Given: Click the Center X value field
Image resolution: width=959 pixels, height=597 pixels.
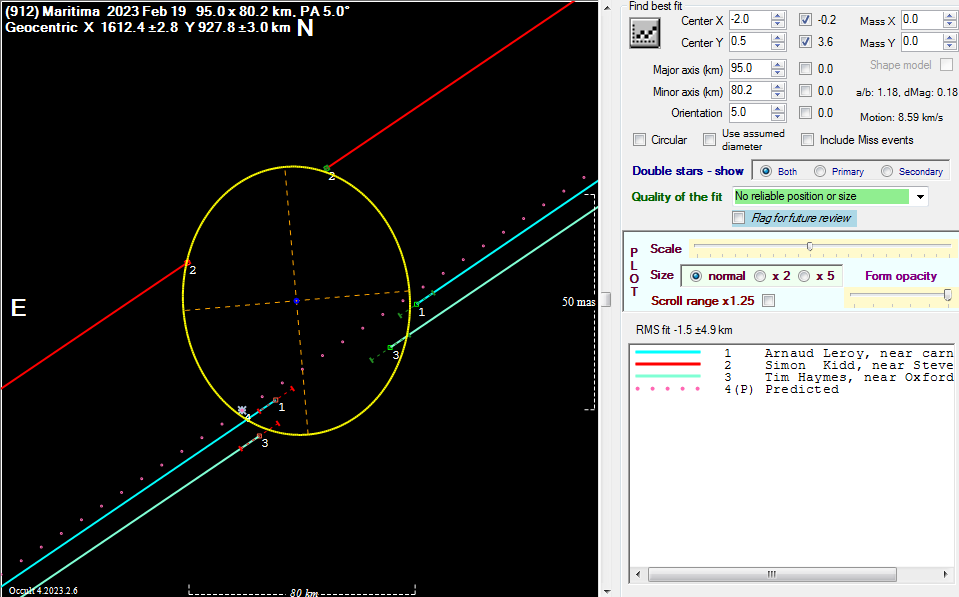Looking at the screenshot, I should (x=747, y=20).
